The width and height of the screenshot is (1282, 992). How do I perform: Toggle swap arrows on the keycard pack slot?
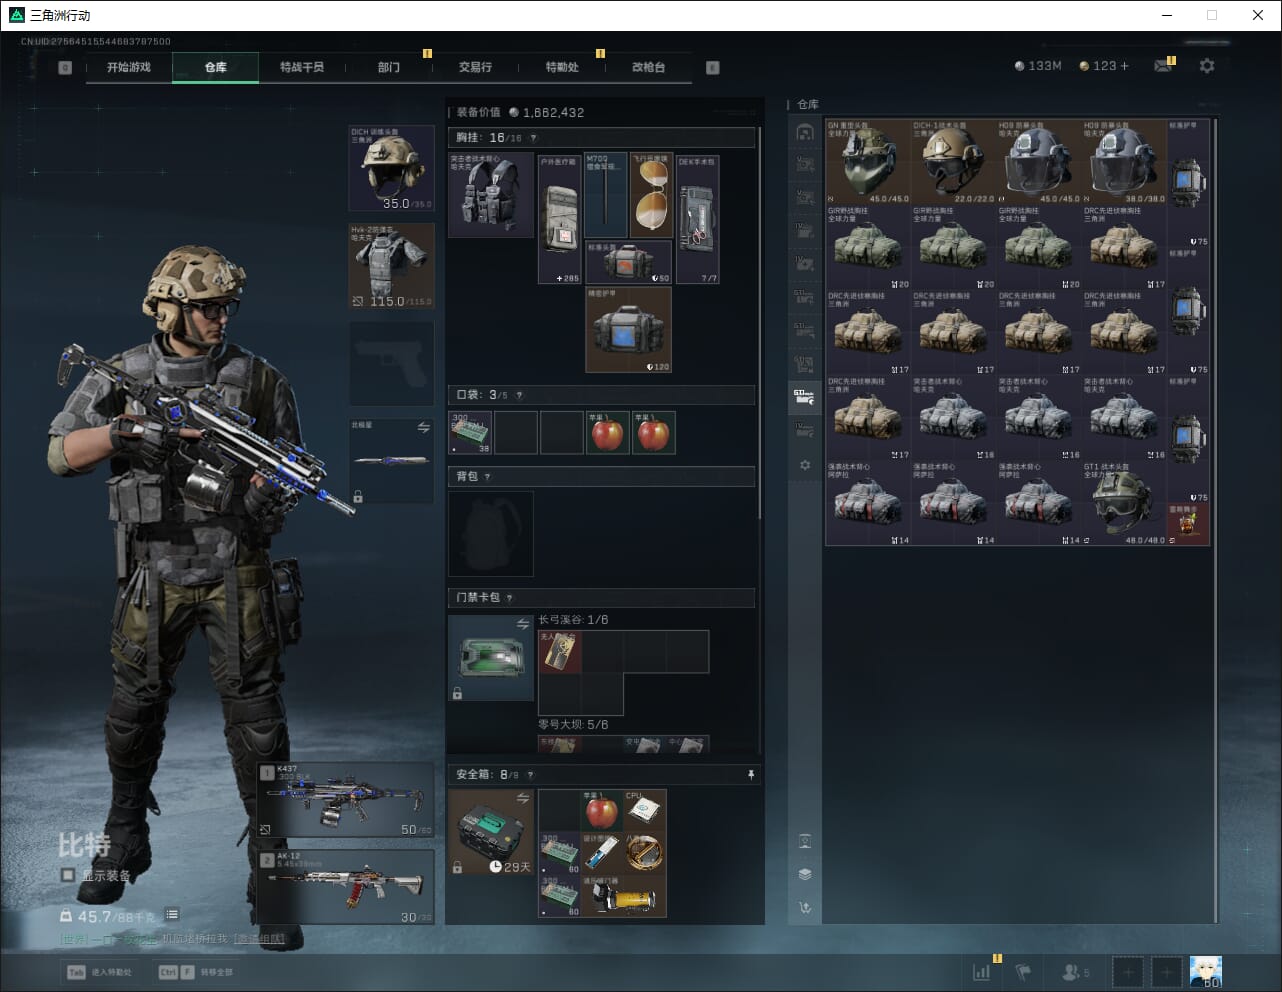pos(522,624)
